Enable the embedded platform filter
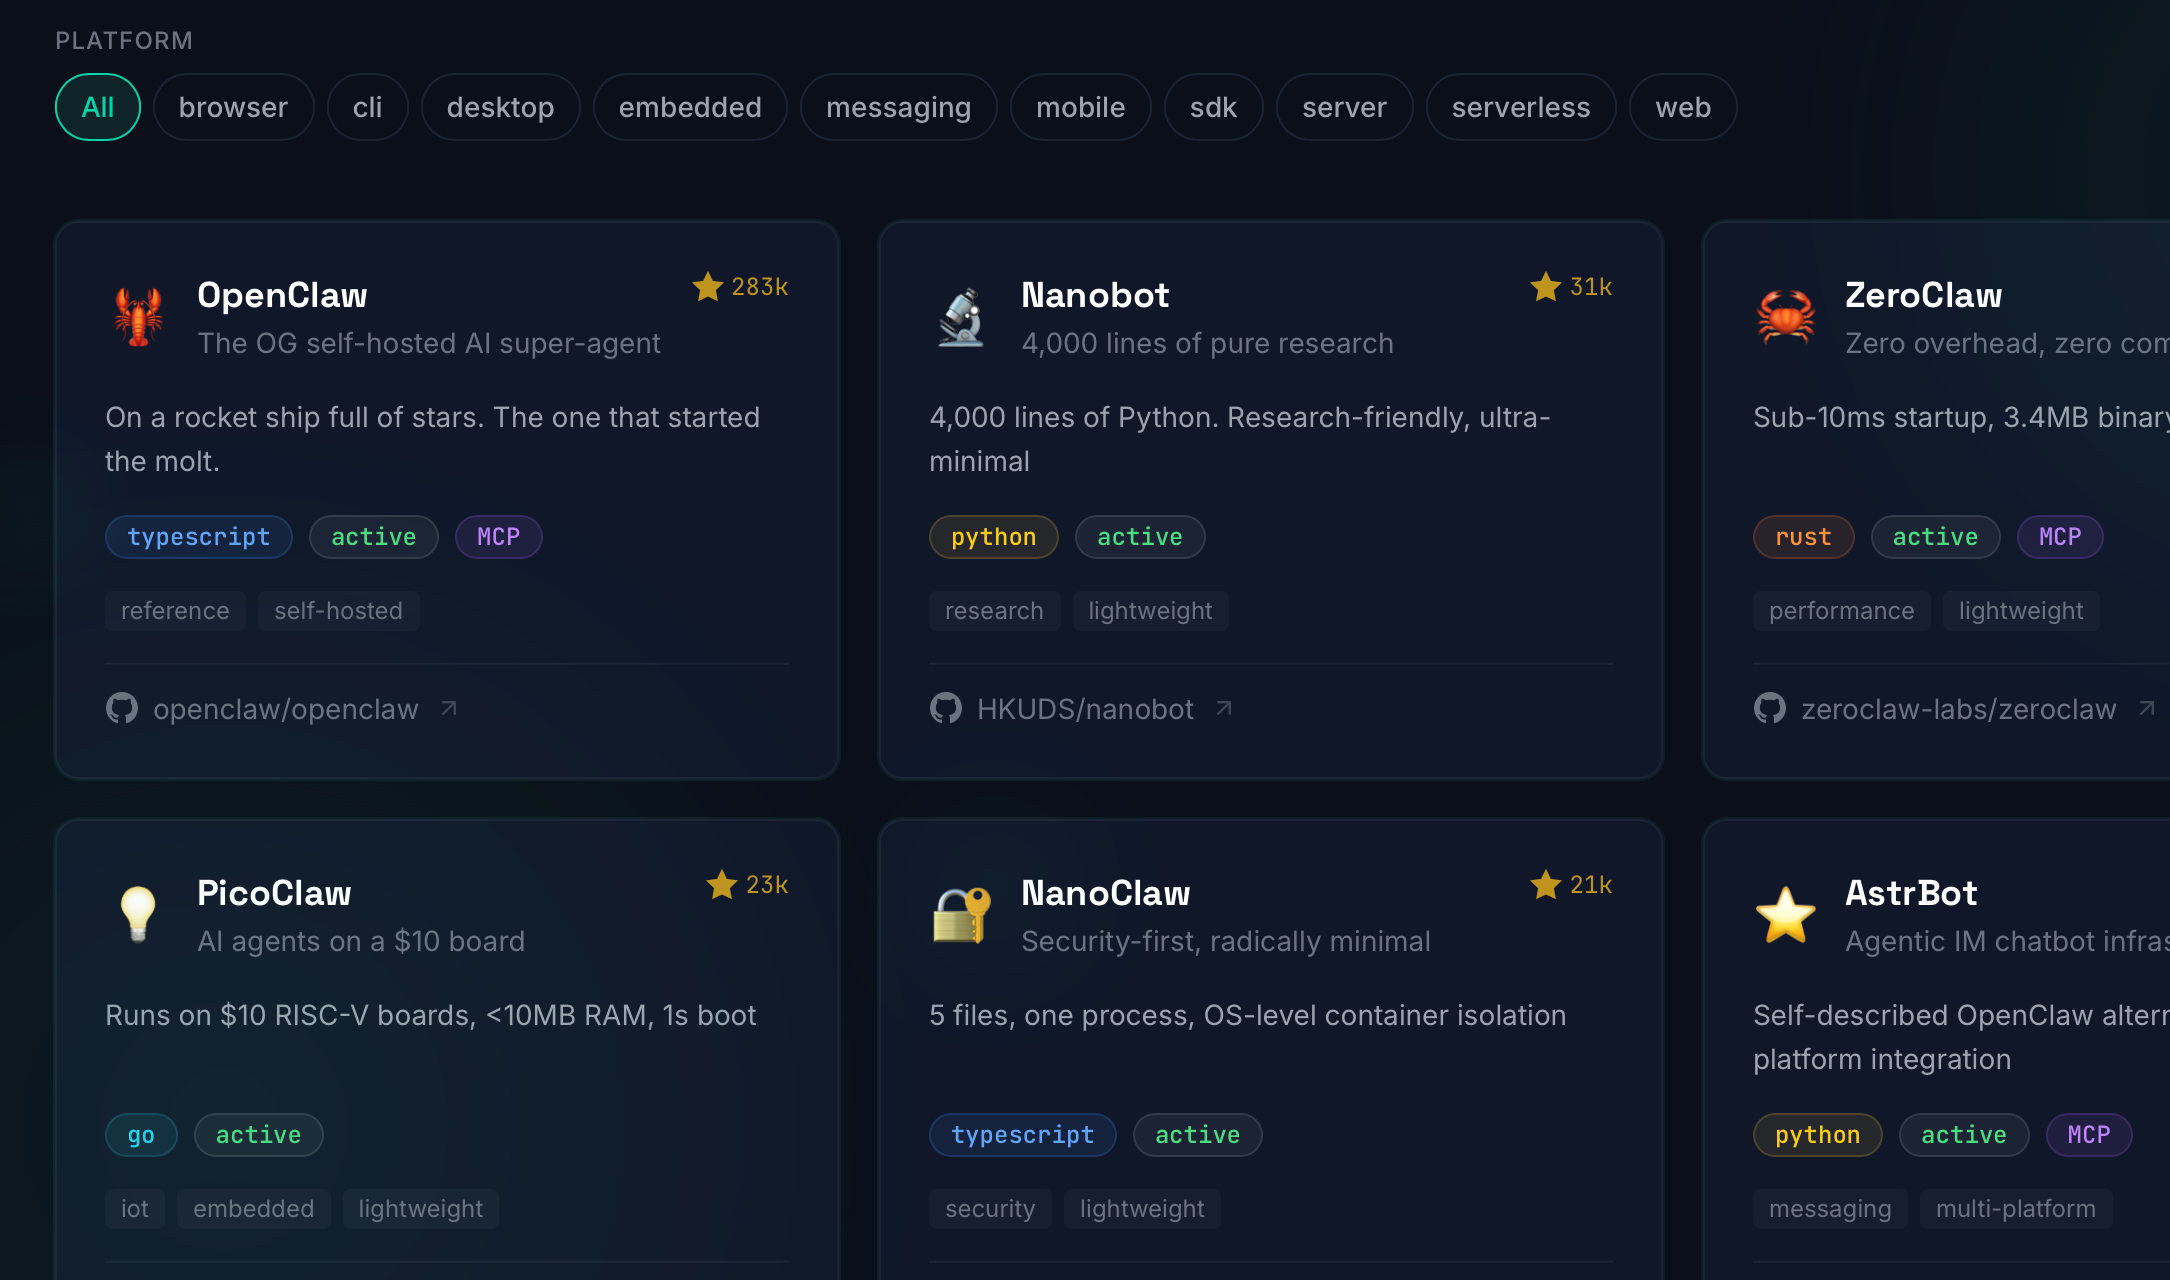This screenshot has width=2170, height=1280. (x=690, y=107)
